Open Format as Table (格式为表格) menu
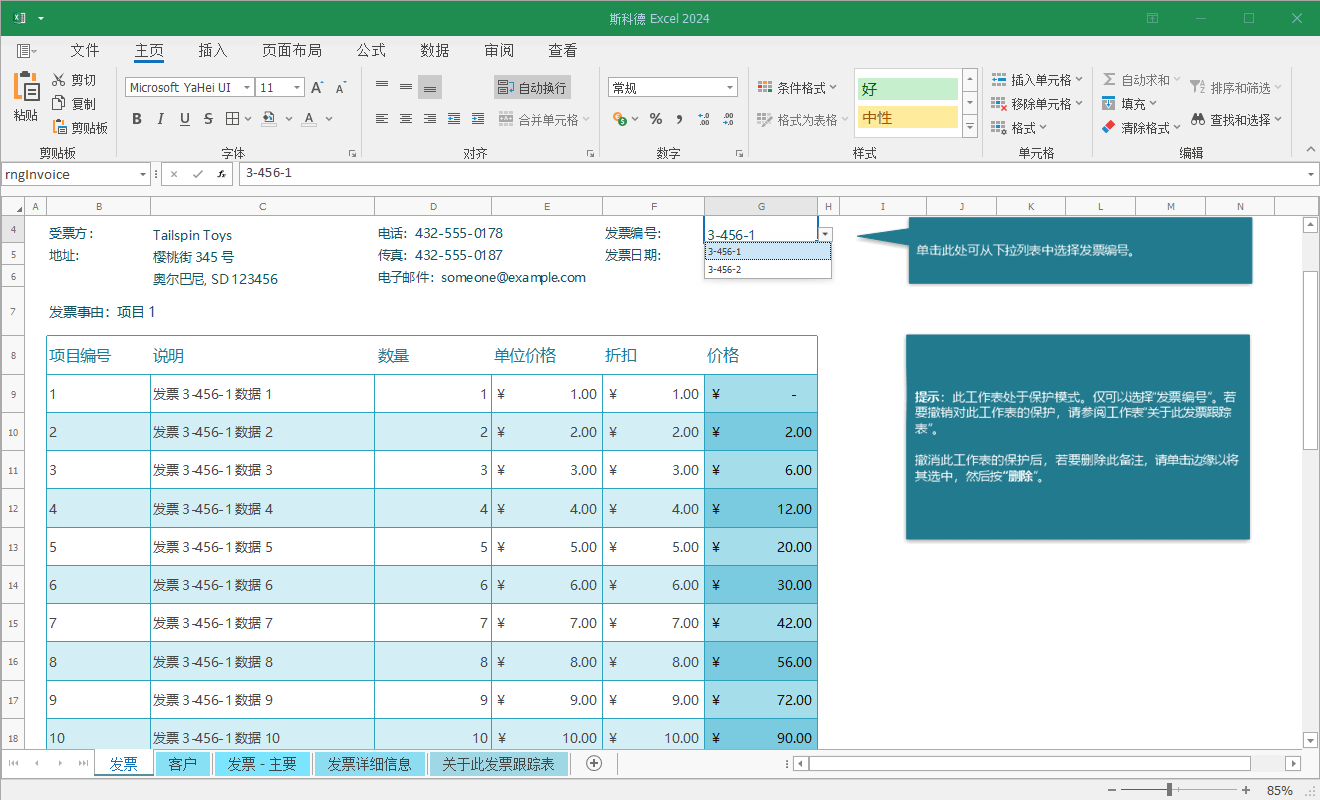Image resolution: width=1320 pixels, height=800 pixels. (802, 120)
